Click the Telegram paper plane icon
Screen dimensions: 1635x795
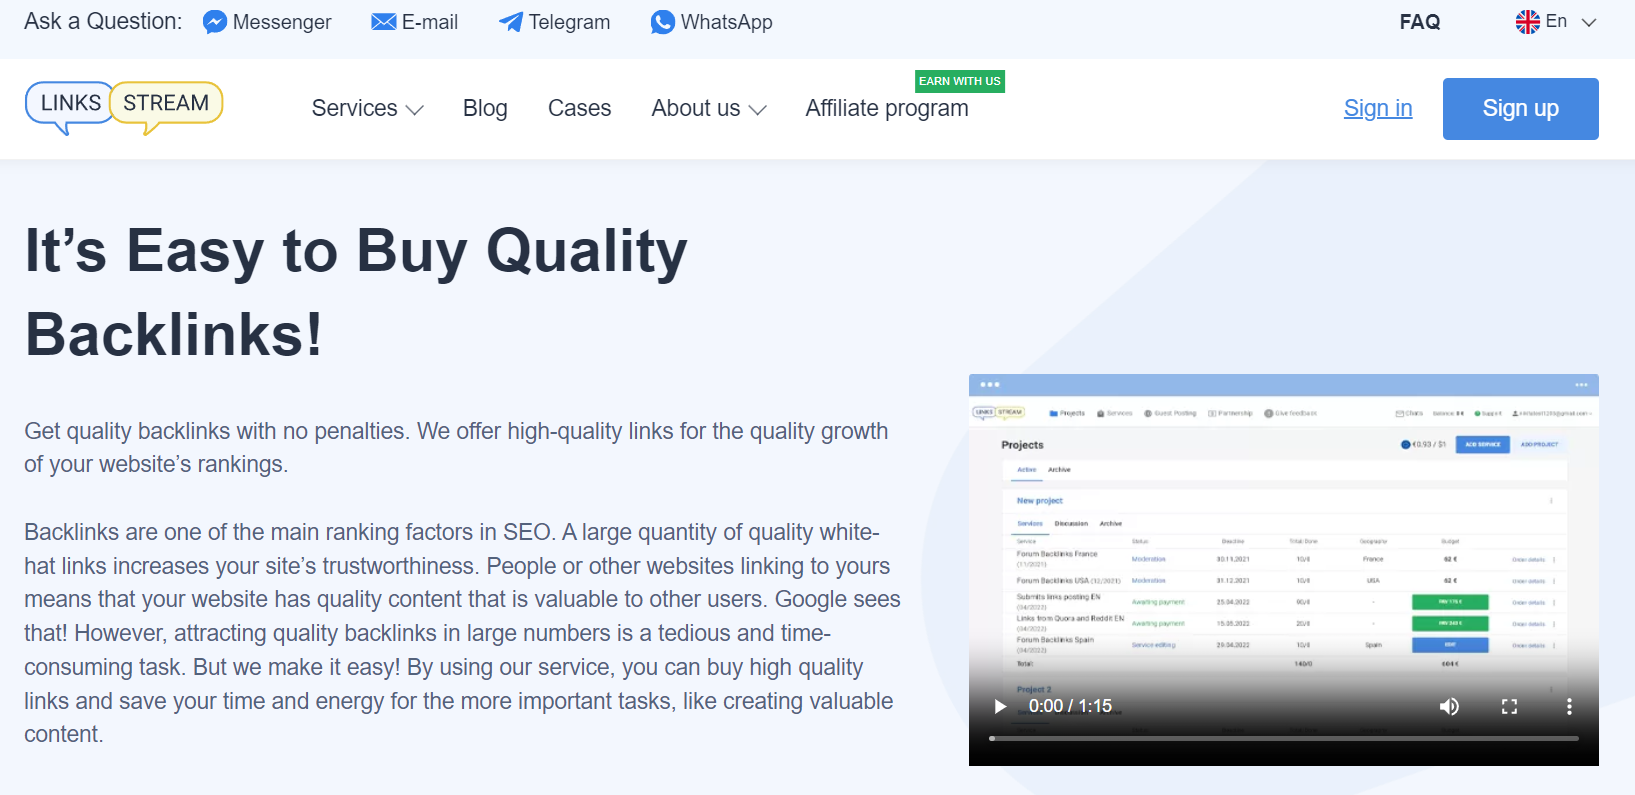pyautogui.click(x=510, y=22)
